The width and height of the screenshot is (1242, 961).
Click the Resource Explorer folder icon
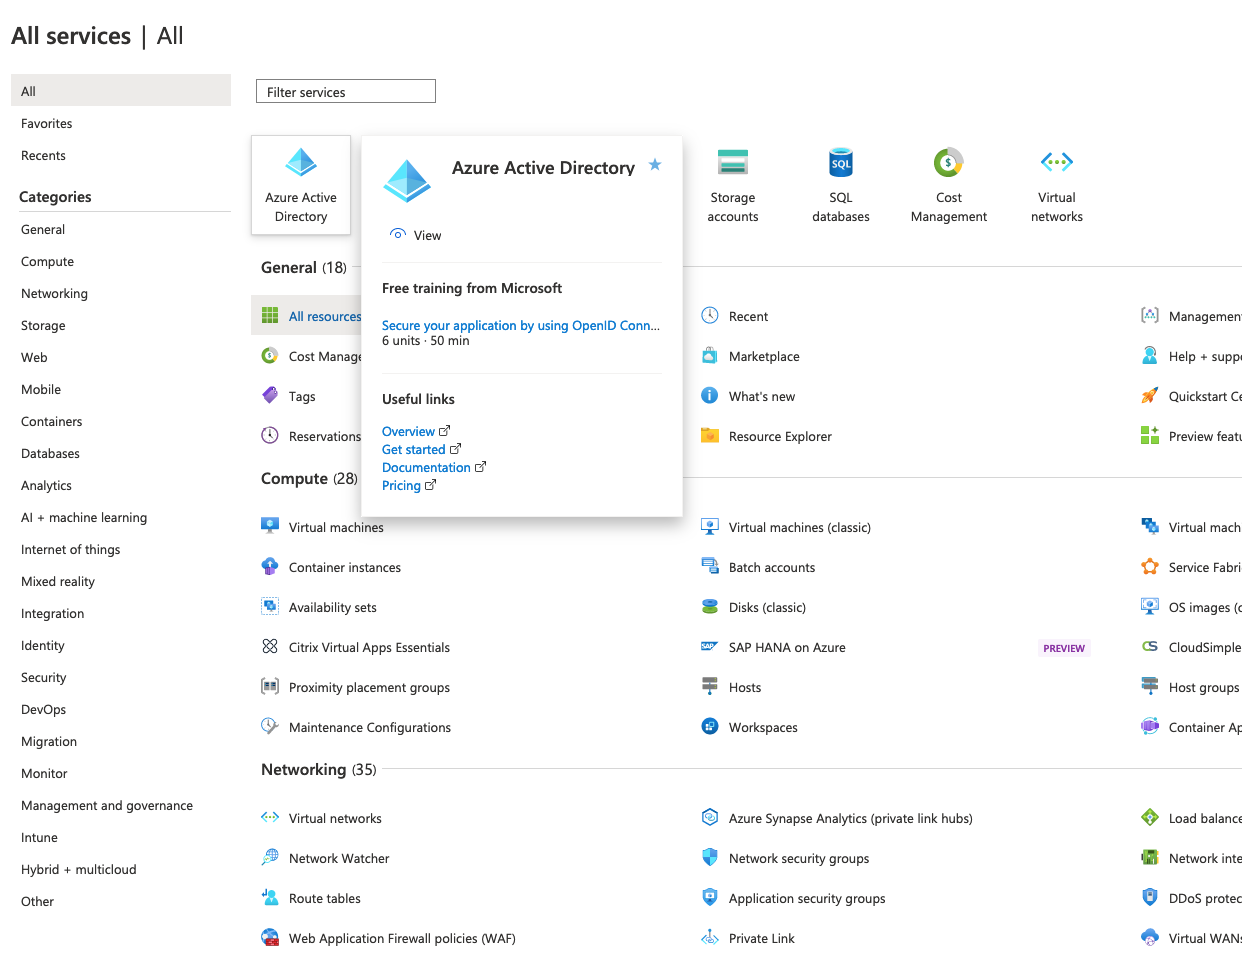coord(710,435)
